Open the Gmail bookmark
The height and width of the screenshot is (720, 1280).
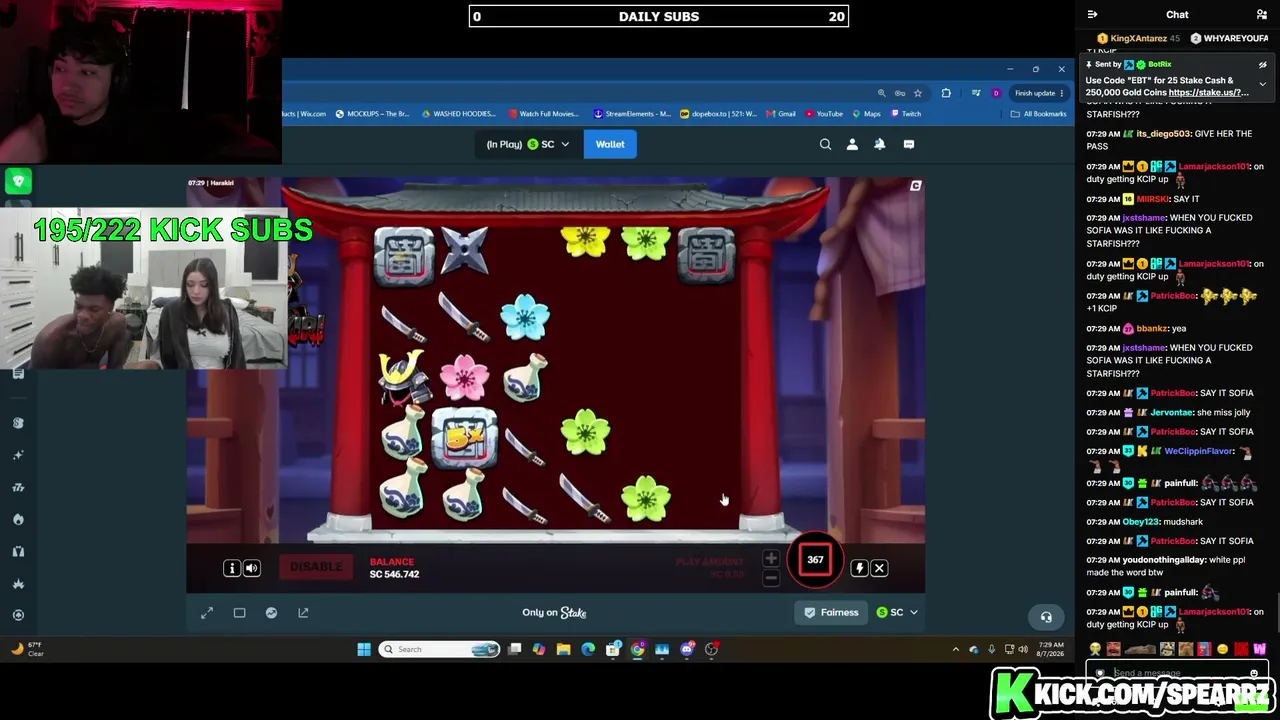coord(781,114)
